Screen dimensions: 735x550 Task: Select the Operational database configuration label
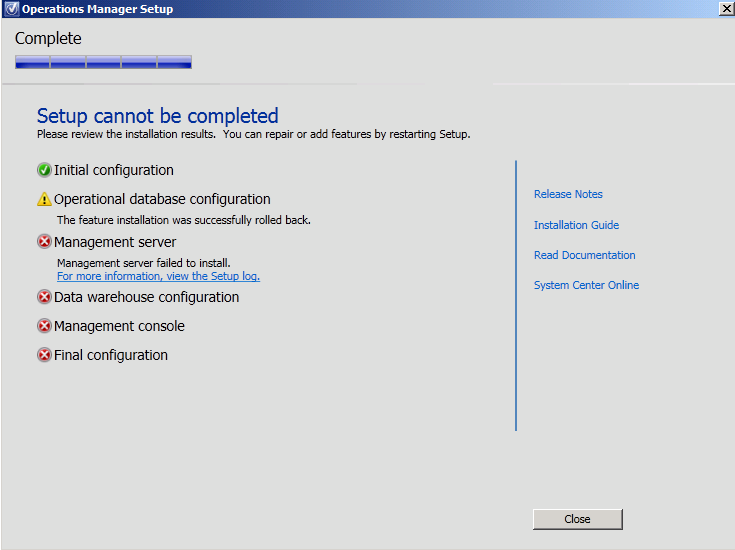coord(162,199)
